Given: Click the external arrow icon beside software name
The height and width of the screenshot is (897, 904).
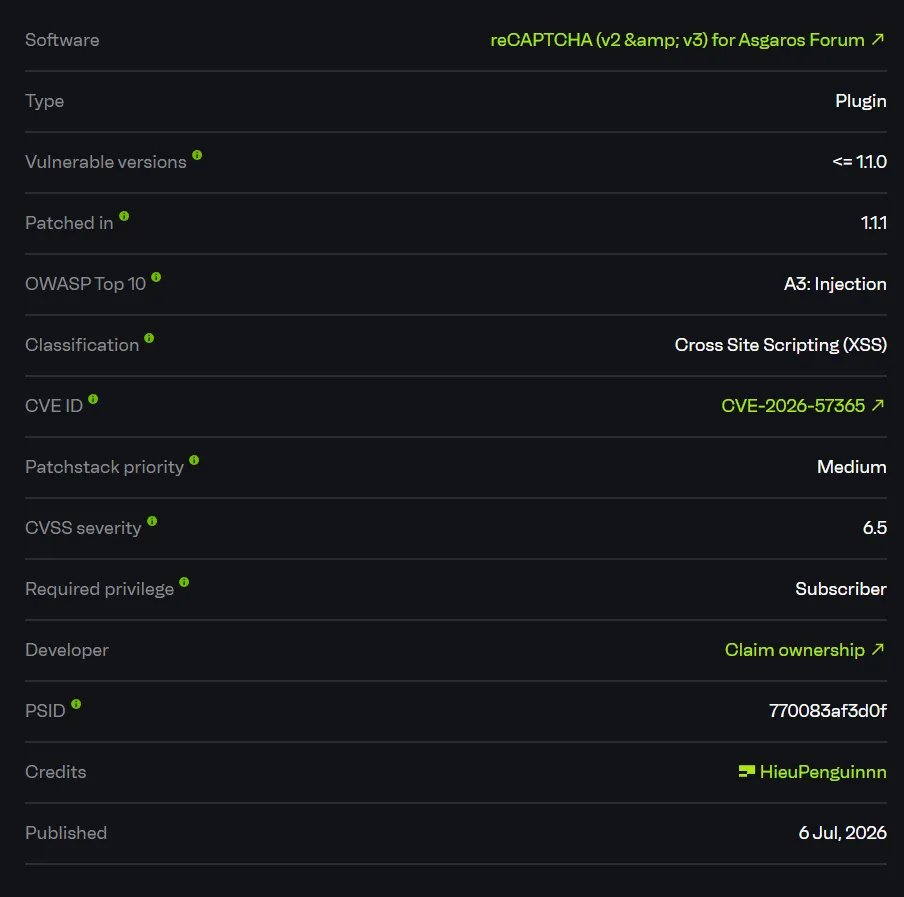Looking at the screenshot, I should pos(877,39).
